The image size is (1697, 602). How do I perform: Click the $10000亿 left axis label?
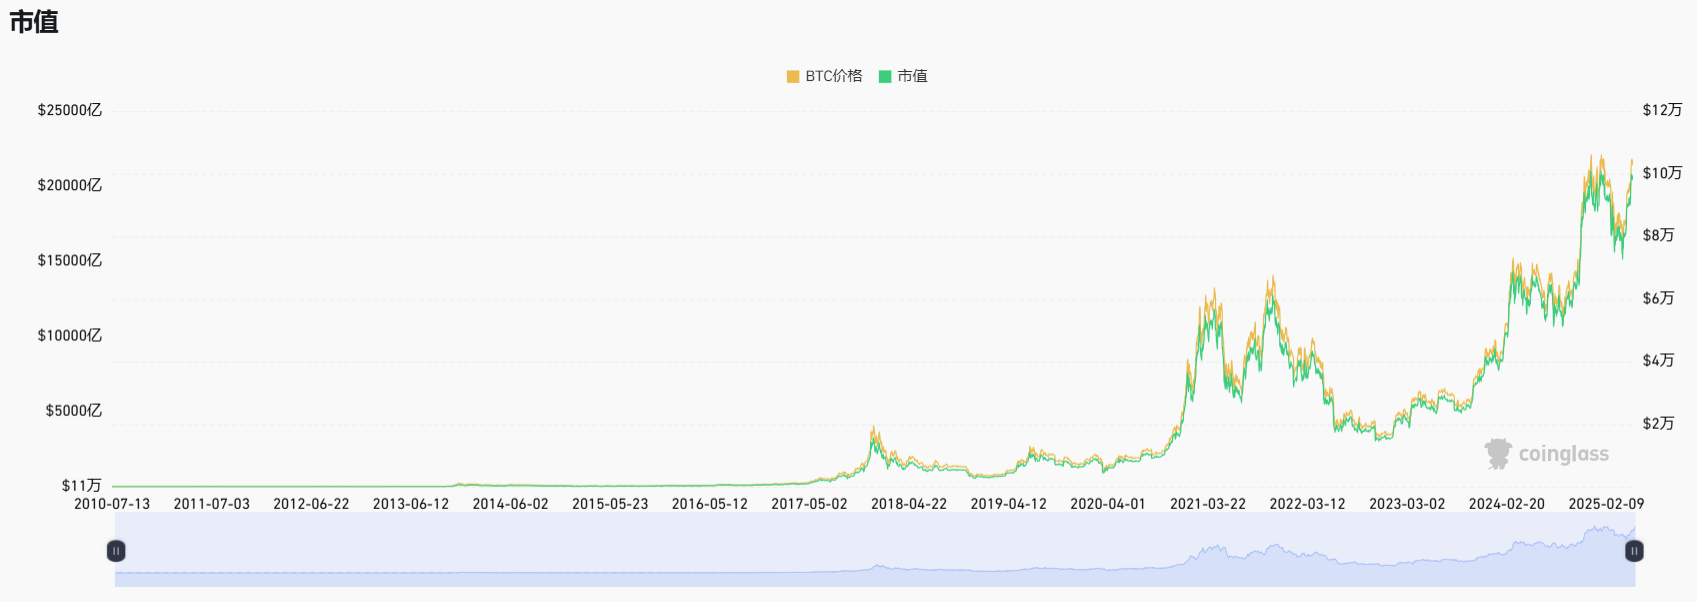click(70, 335)
